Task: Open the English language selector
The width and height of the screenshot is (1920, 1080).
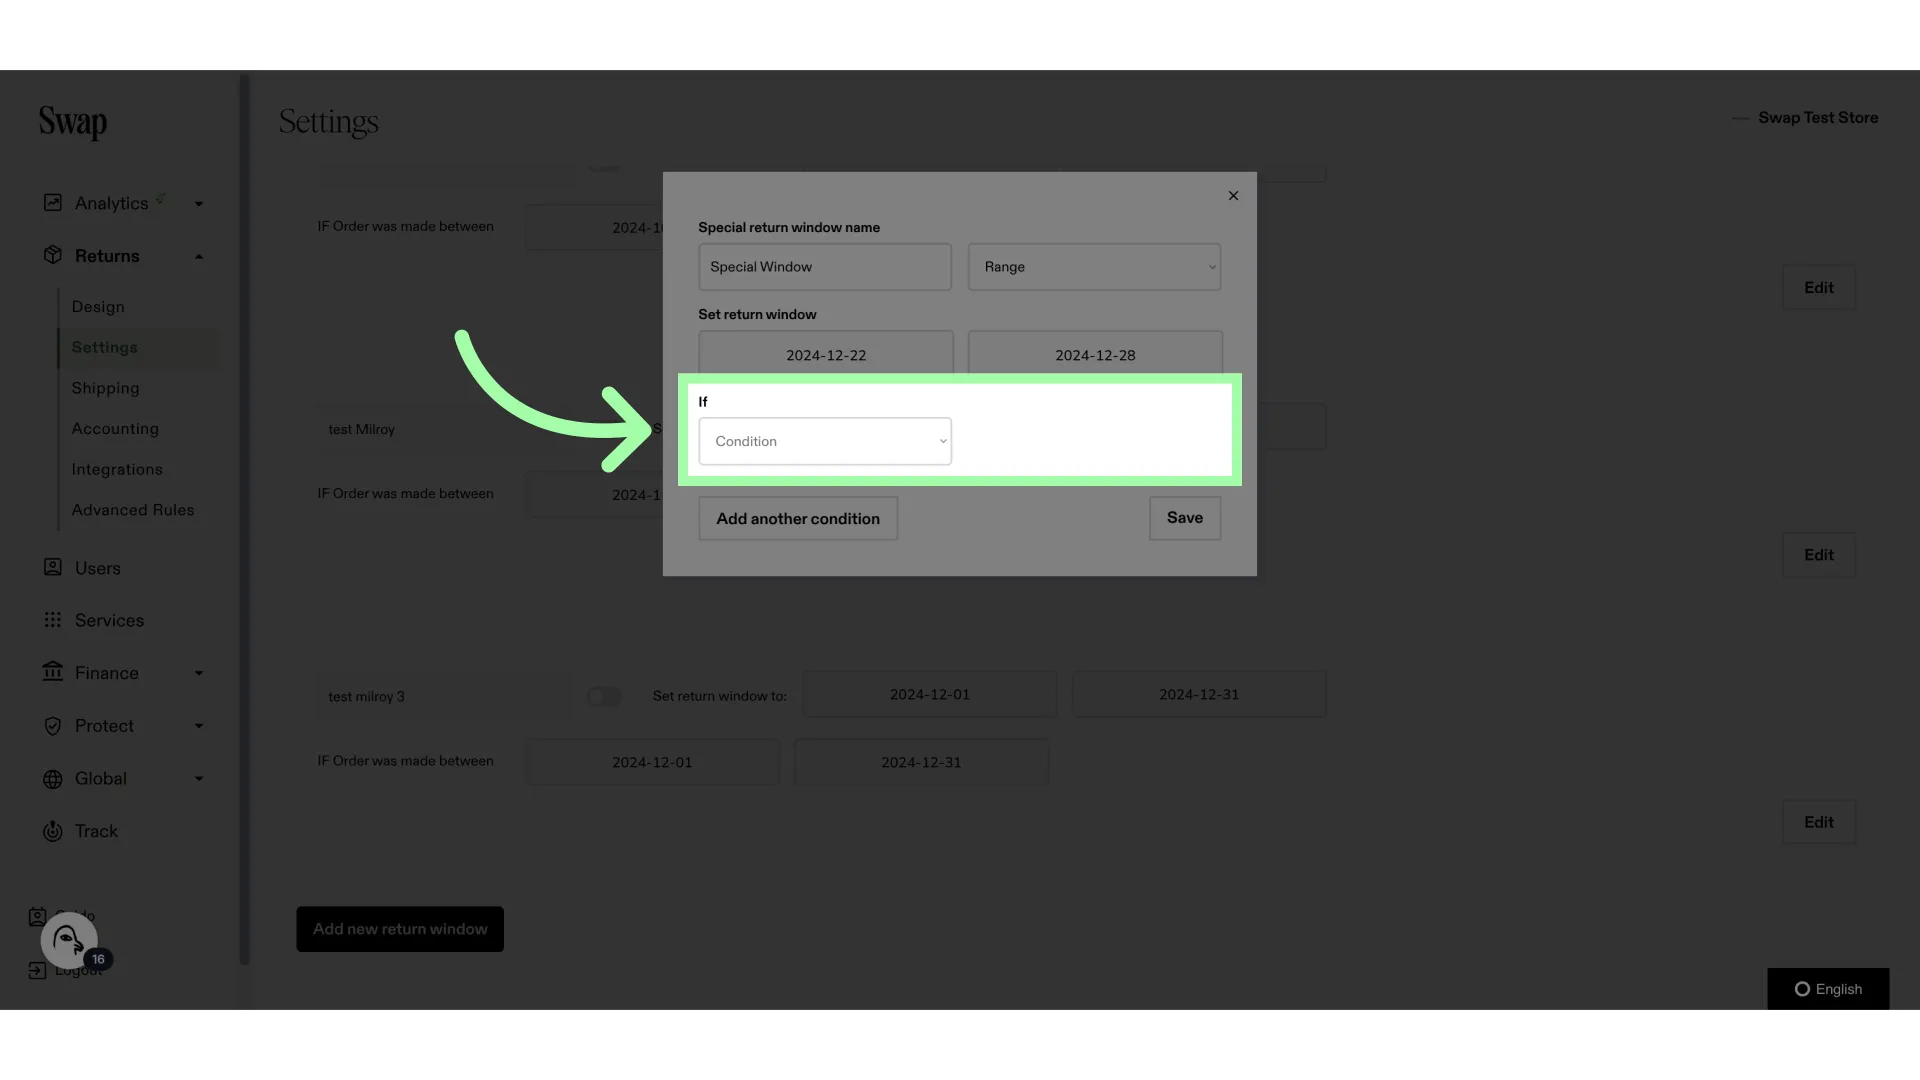Action: 1828,989
